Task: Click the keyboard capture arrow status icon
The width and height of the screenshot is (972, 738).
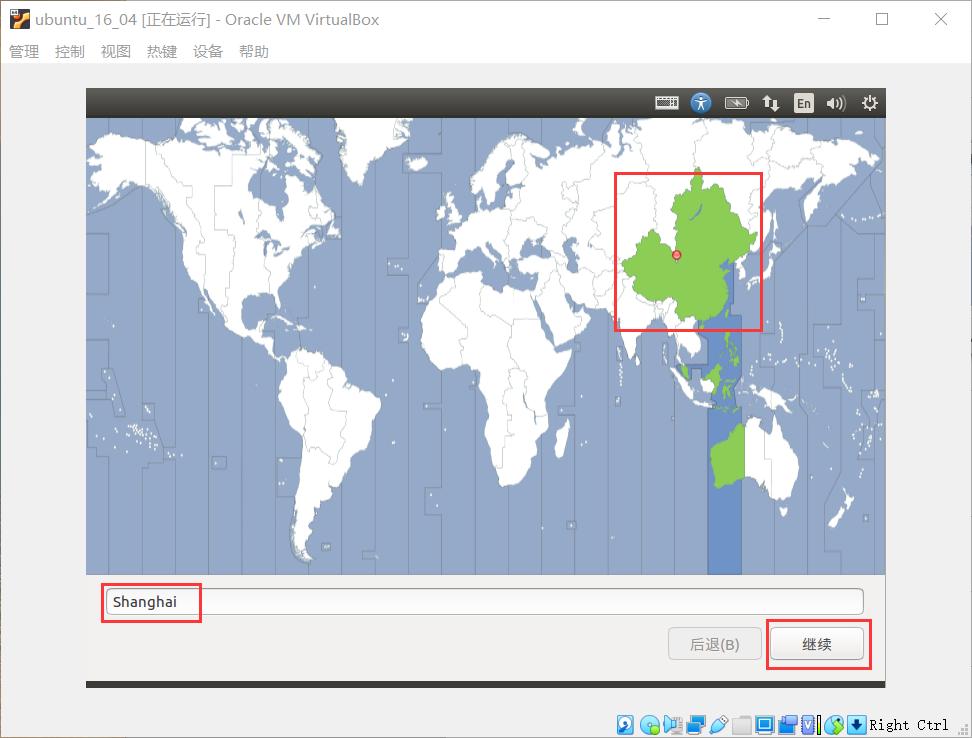Action: pyautogui.click(x=857, y=724)
